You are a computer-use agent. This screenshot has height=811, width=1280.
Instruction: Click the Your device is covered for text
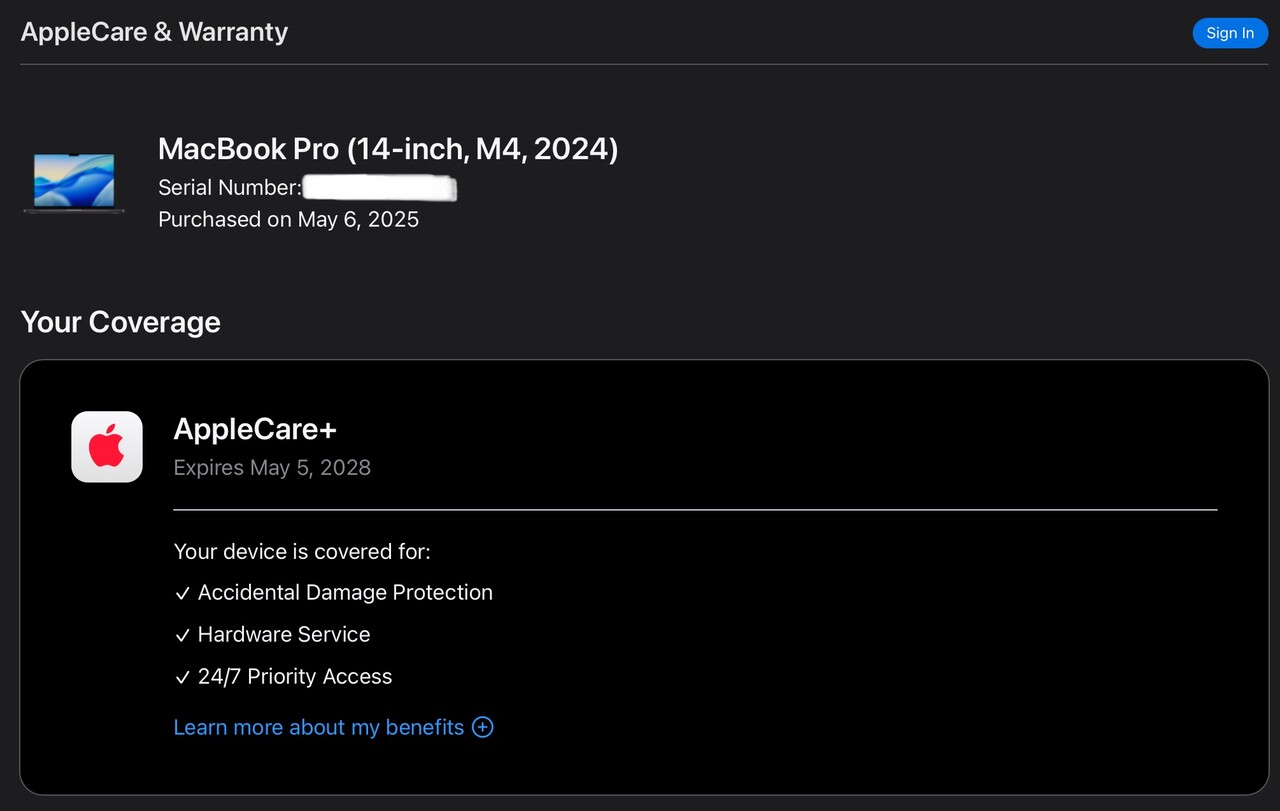(302, 551)
